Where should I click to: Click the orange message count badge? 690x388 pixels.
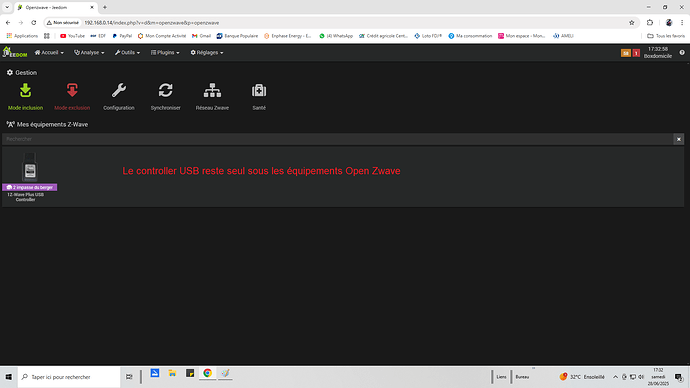pos(626,53)
